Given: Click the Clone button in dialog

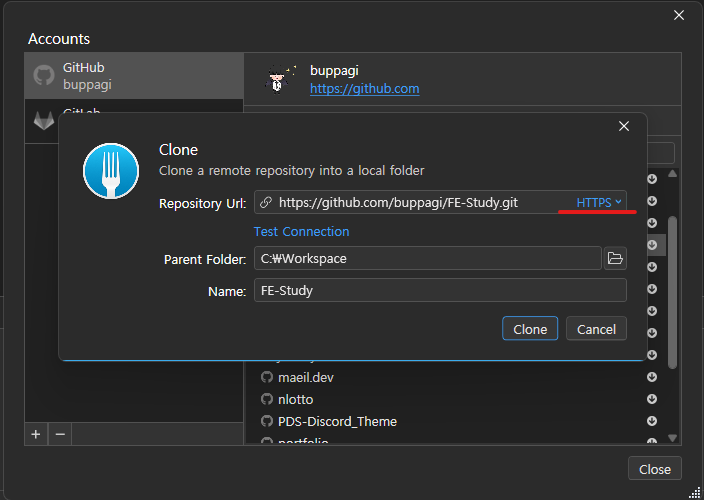Looking at the screenshot, I should [x=530, y=329].
